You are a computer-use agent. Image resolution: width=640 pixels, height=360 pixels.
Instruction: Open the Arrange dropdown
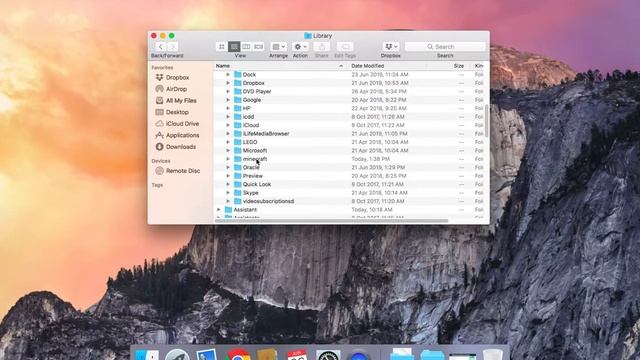click(279, 47)
